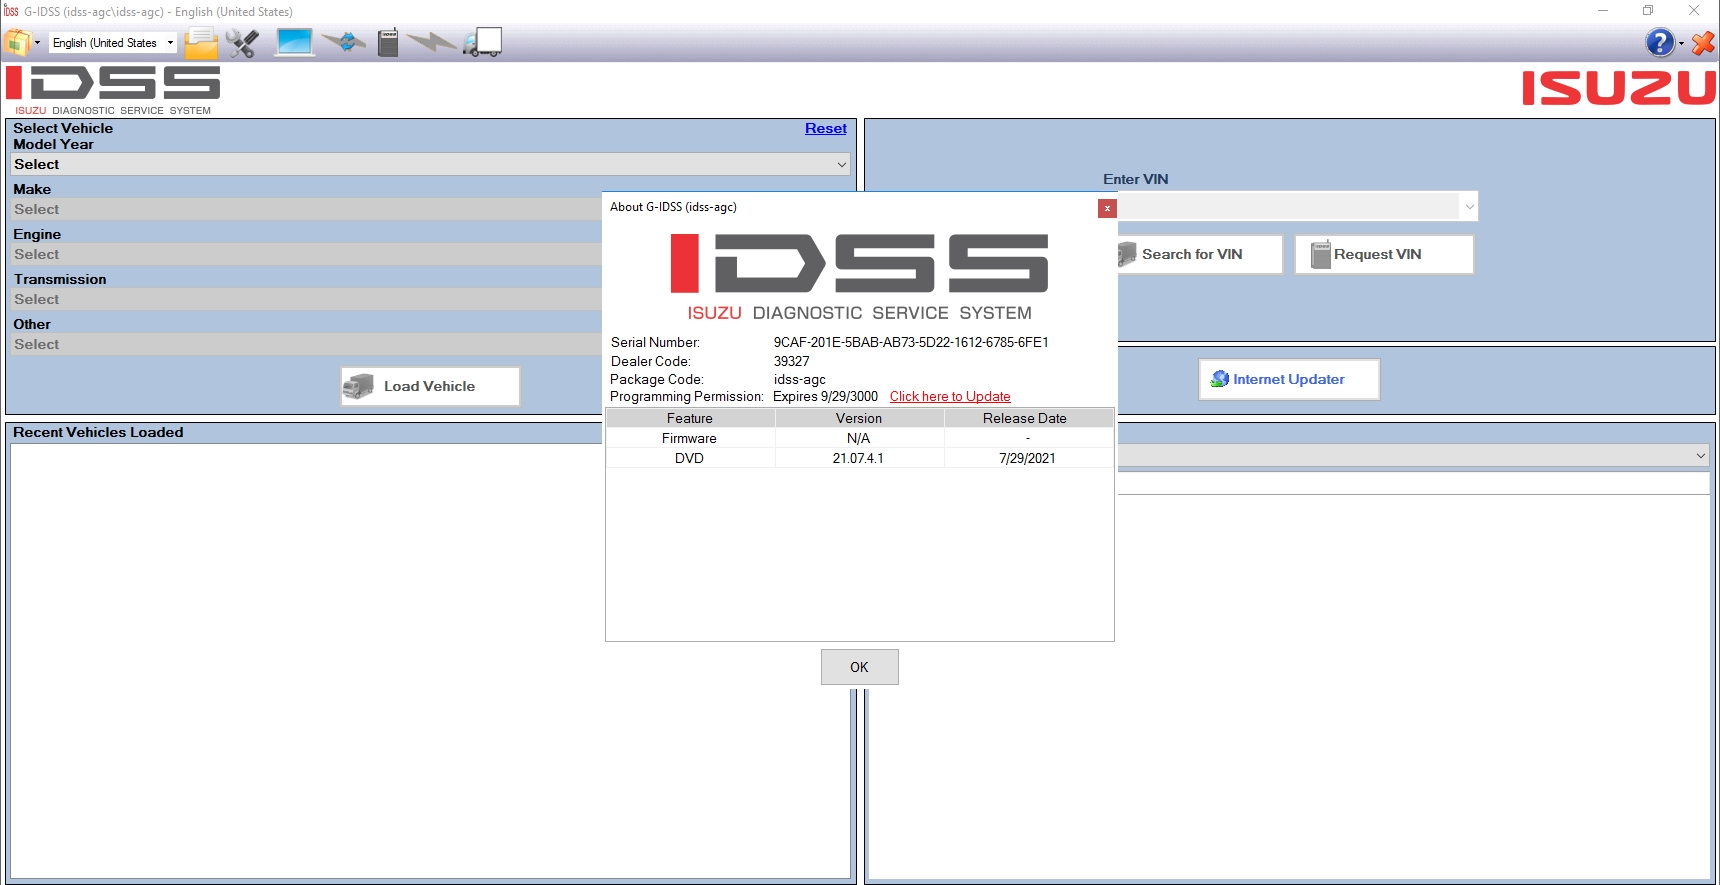Open the English (United States) language dropdown
The image size is (1720, 885).
[x=113, y=43]
